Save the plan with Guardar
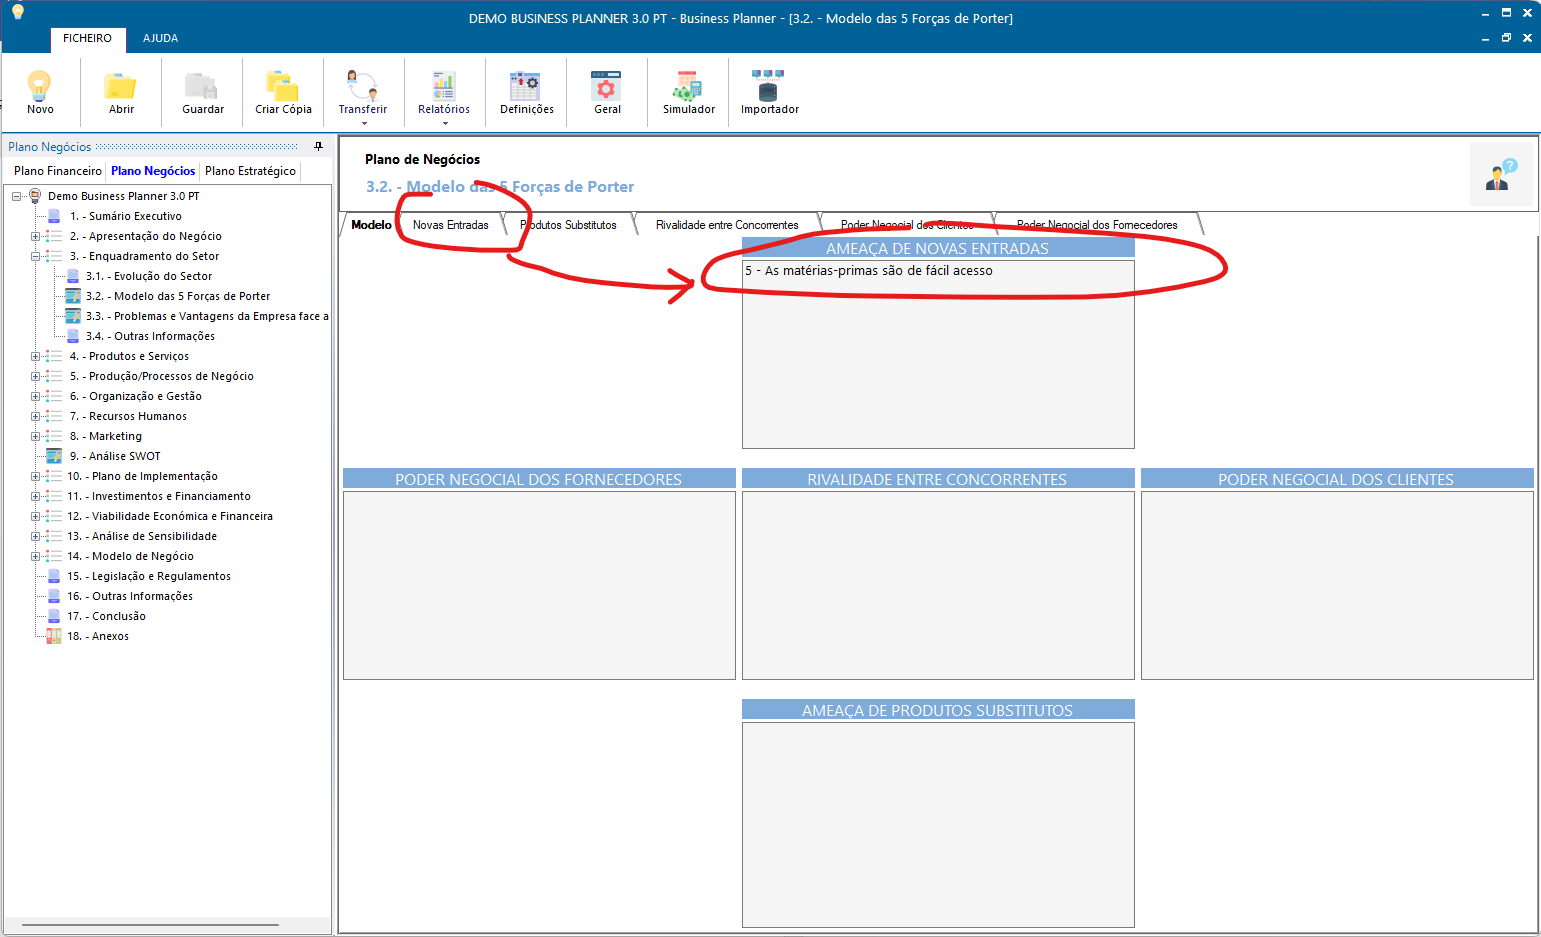The height and width of the screenshot is (937, 1541). click(x=202, y=85)
